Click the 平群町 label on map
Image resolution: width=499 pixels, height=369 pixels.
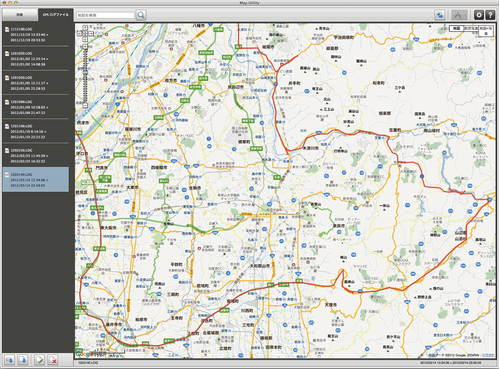pyautogui.click(x=176, y=264)
